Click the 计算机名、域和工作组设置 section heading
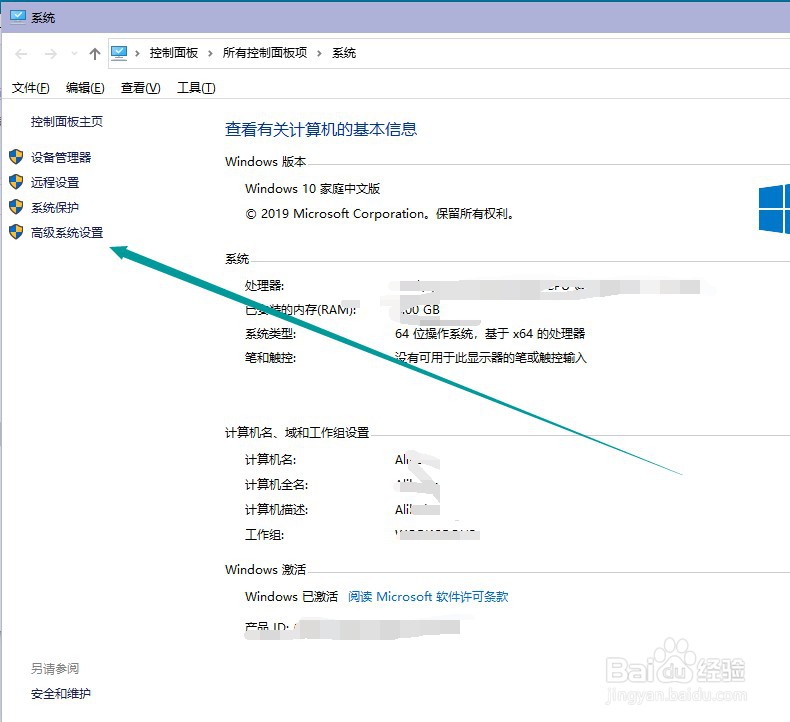This screenshot has height=722, width=790. [x=297, y=432]
